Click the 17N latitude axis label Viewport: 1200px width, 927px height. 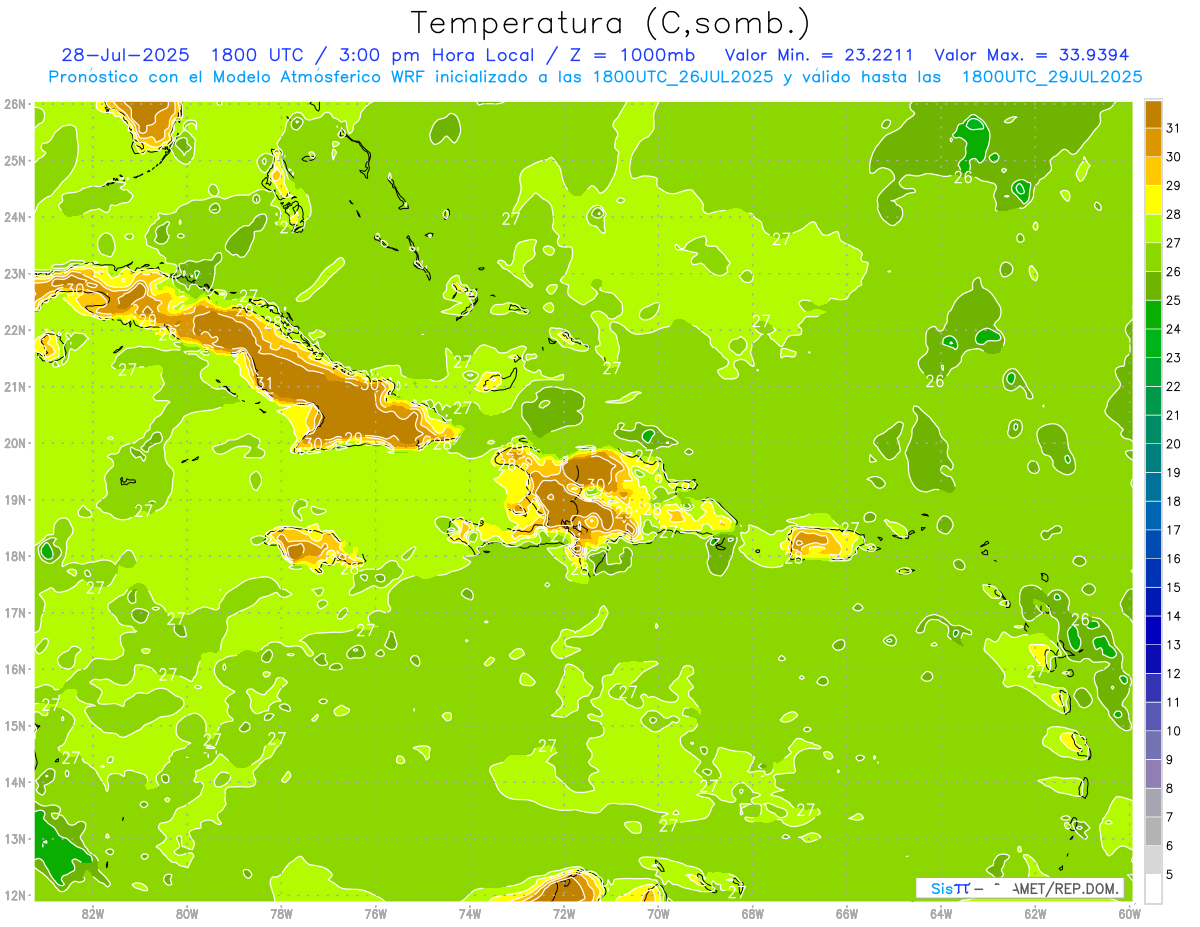pos(15,612)
